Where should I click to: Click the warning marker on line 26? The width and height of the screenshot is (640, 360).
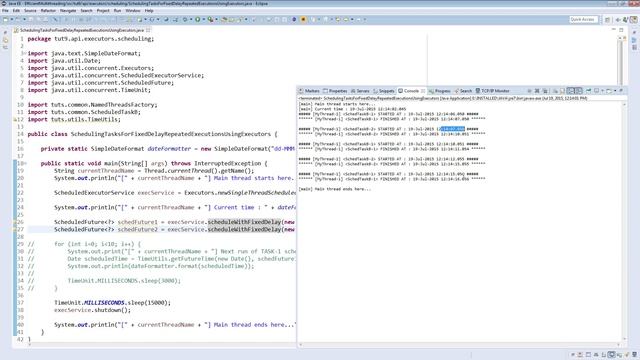pyautogui.click(x=15, y=222)
